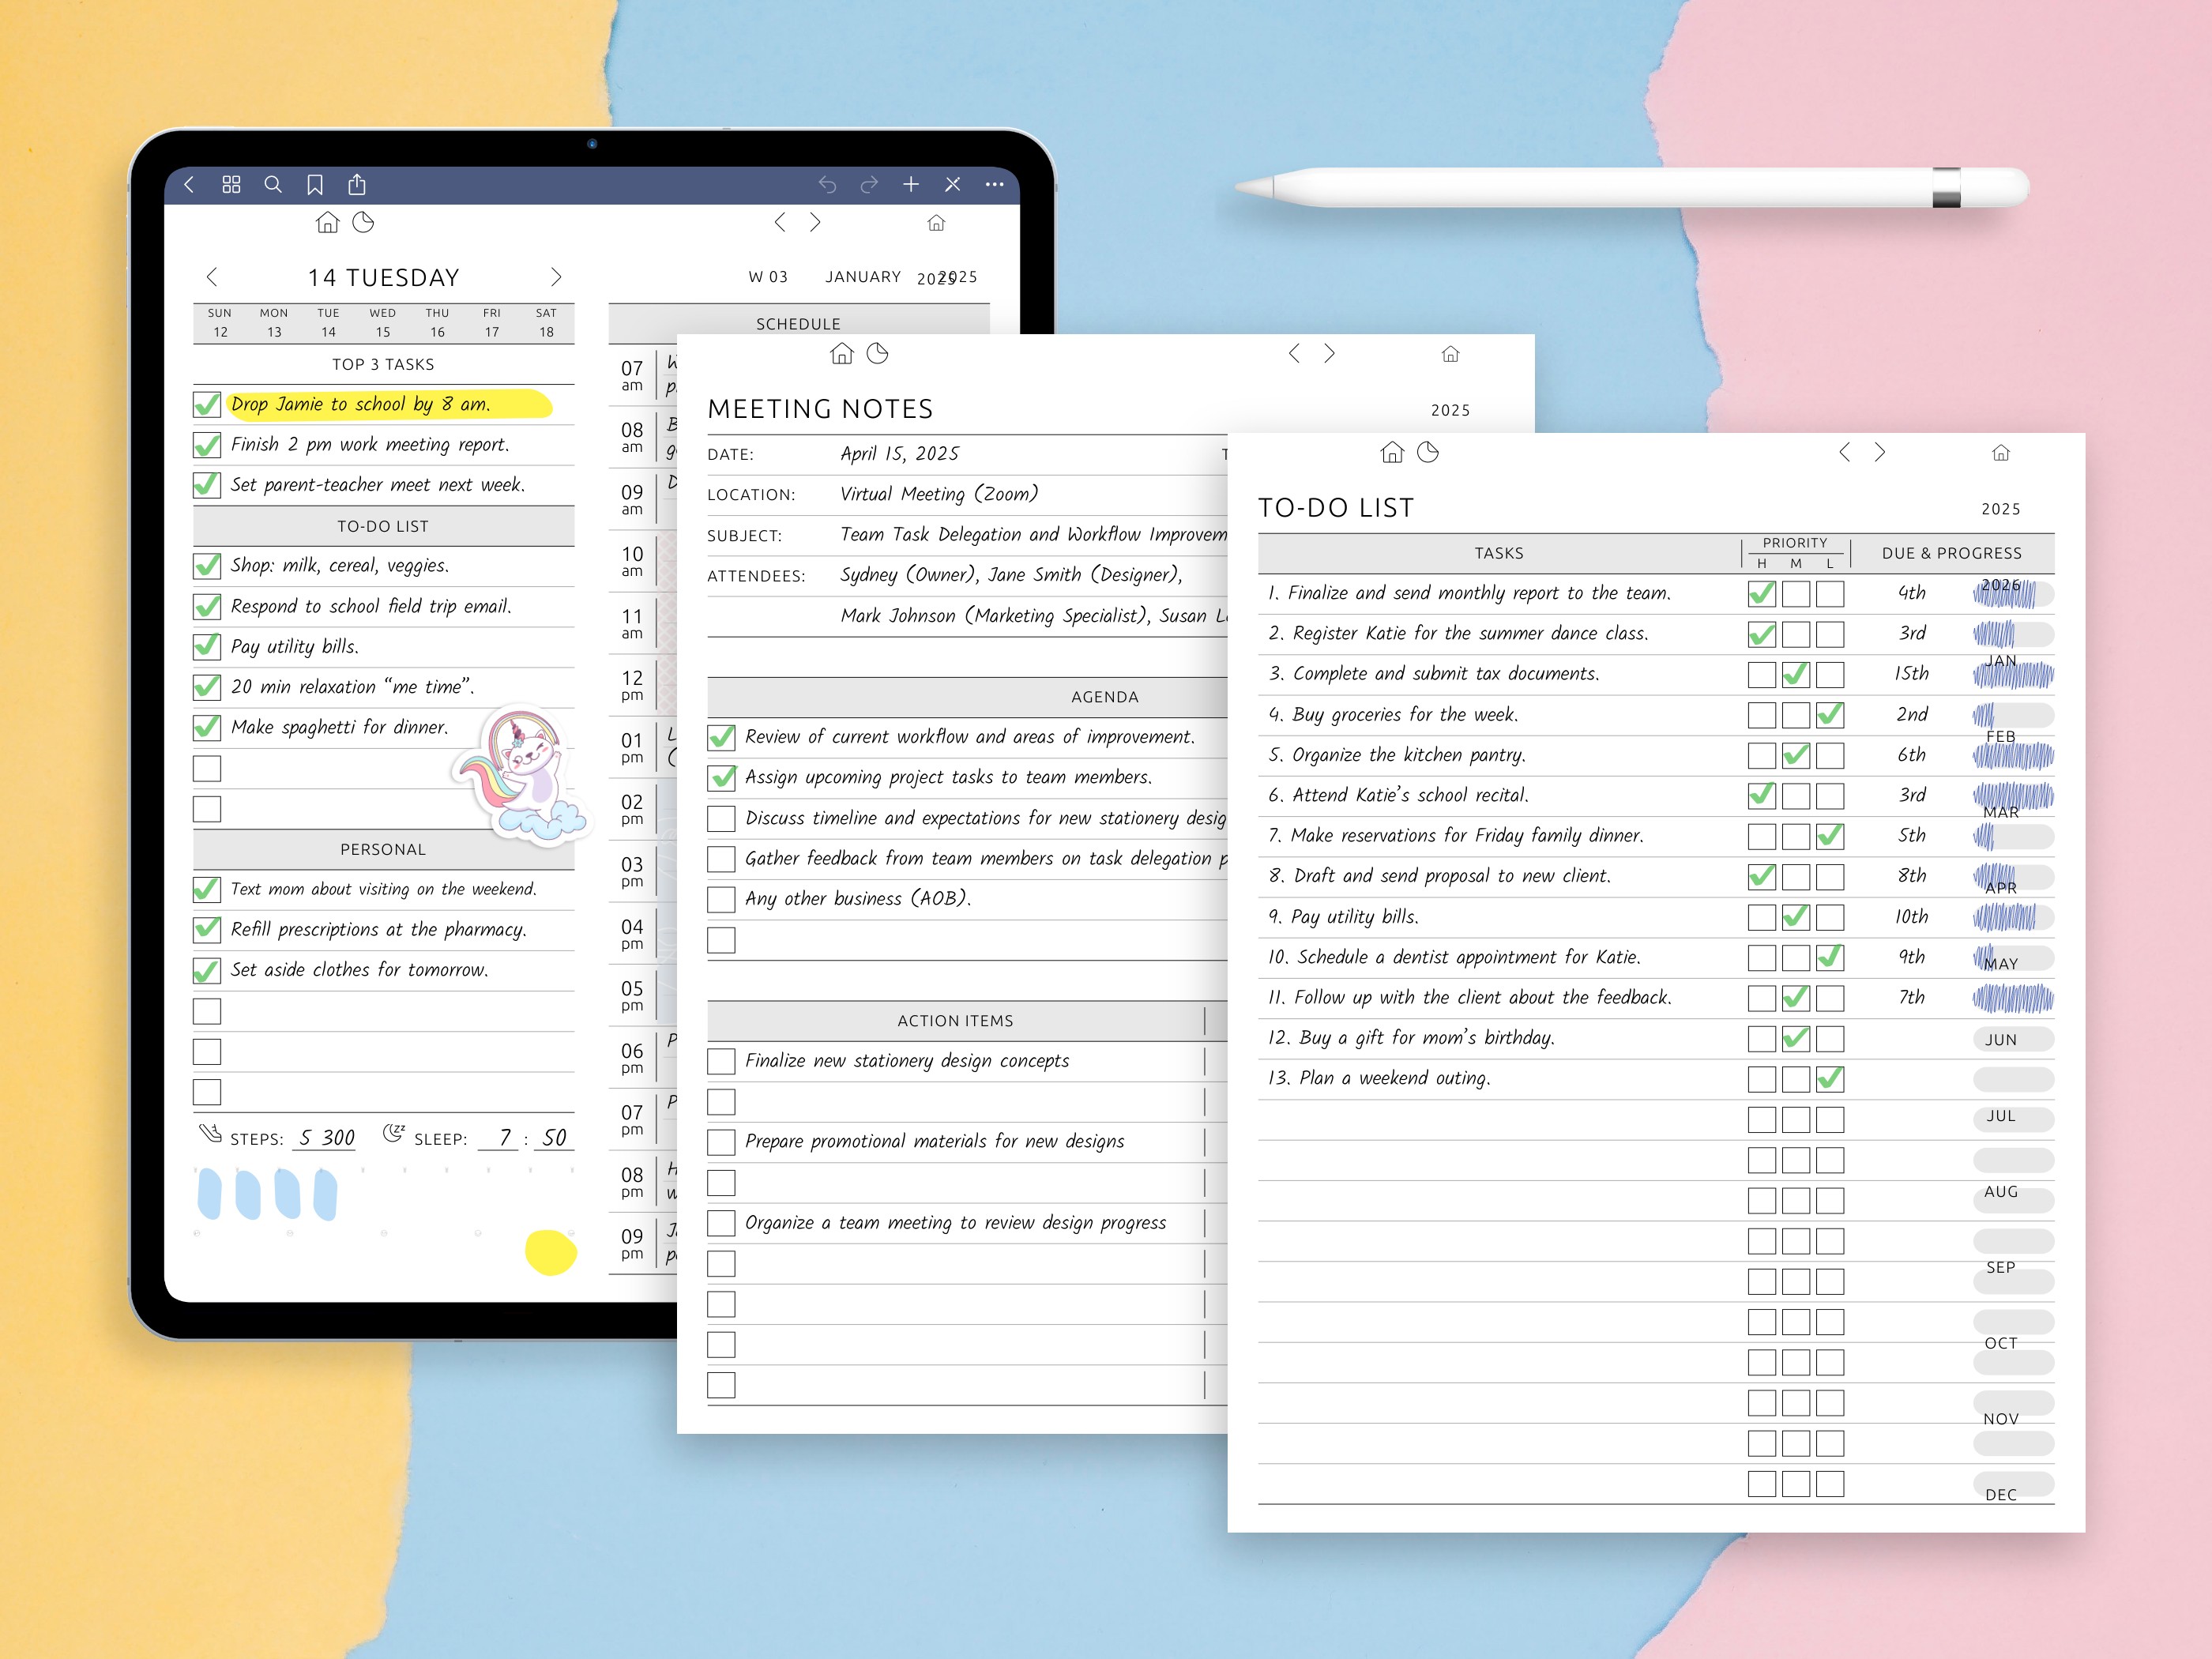
Task: Go to previous day before 14 Tuesday
Action: 212,277
